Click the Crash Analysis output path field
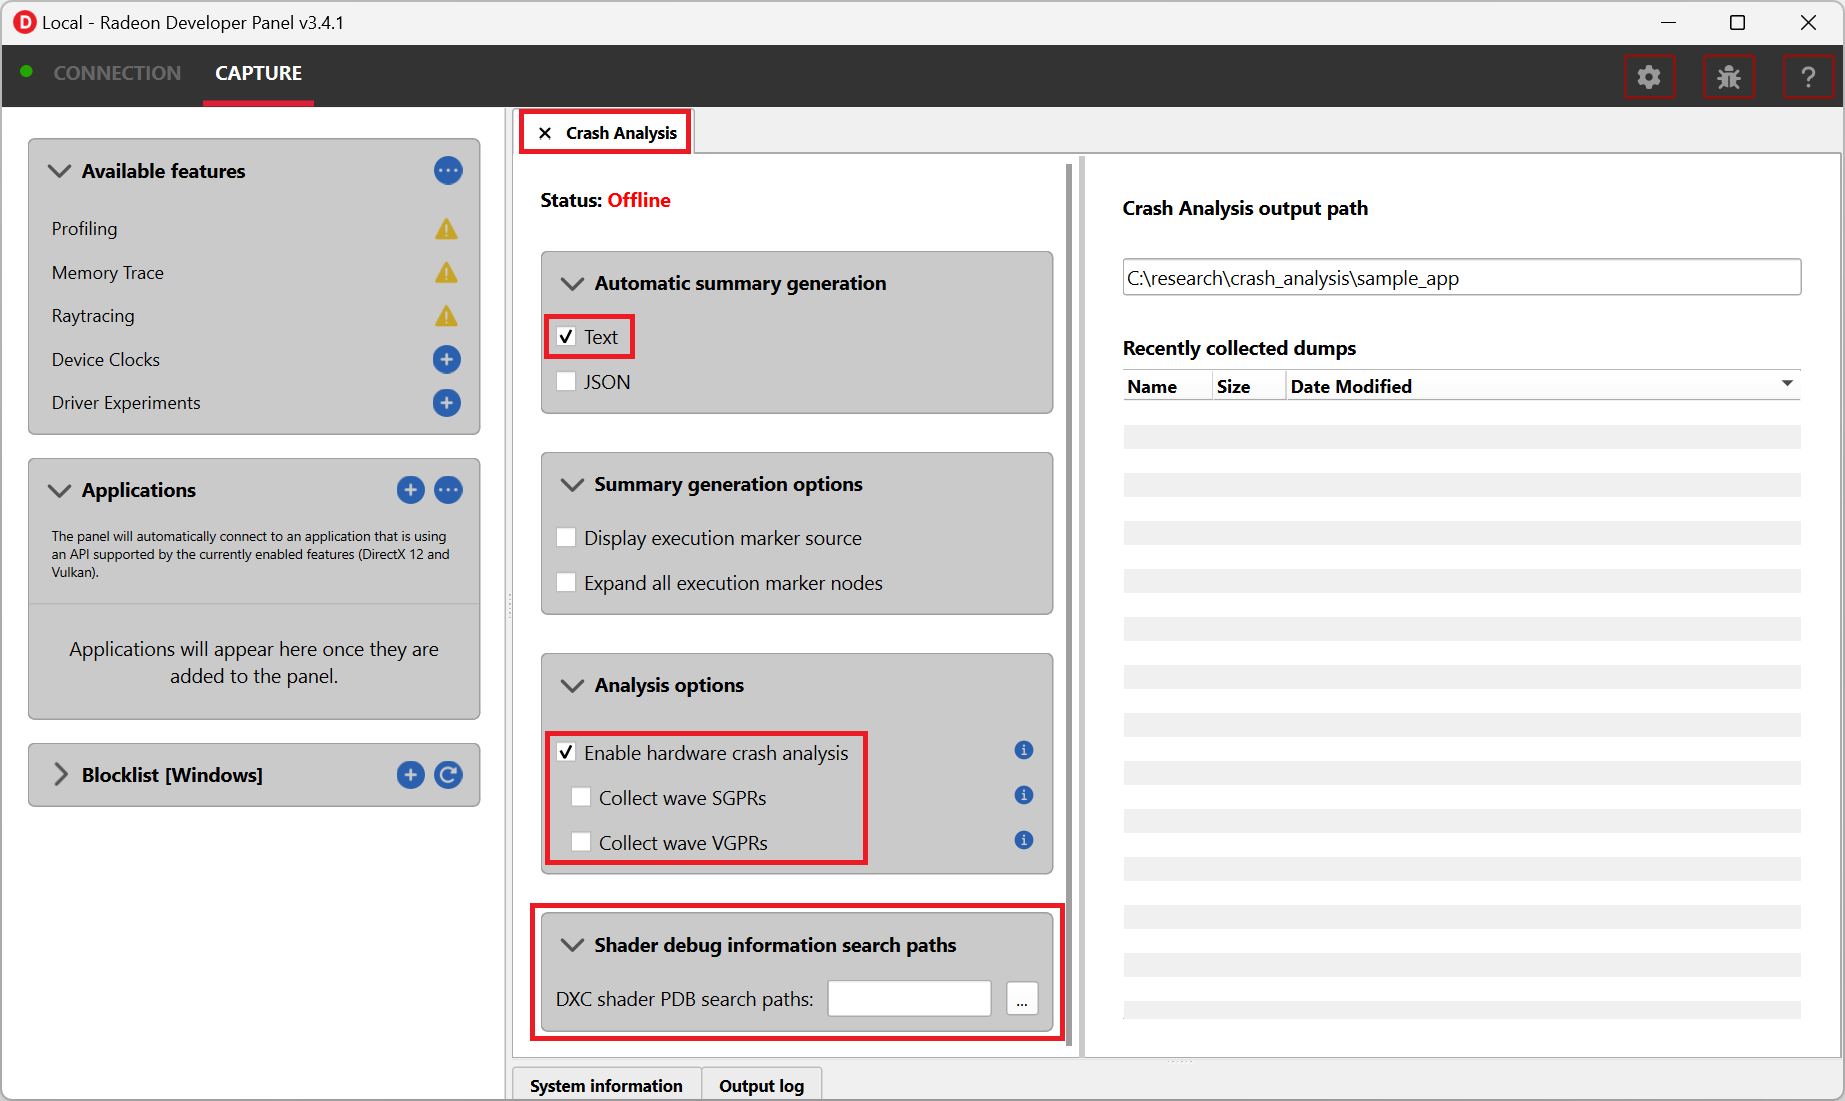The width and height of the screenshot is (1845, 1101). 1460,278
